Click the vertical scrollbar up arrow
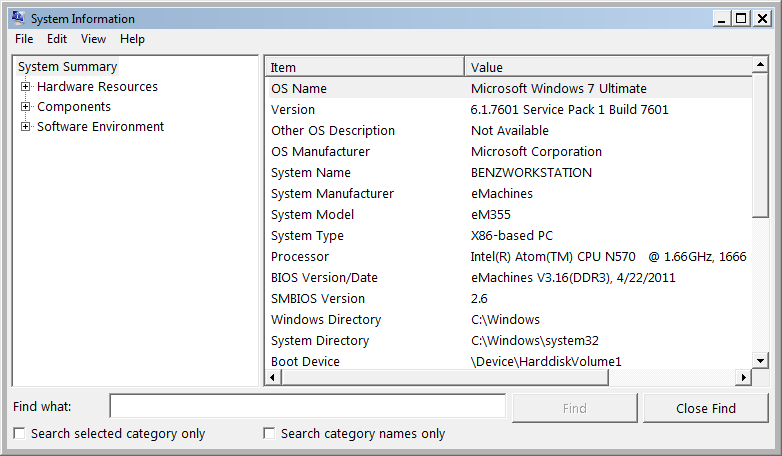The width and height of the screenshot is (782, 456). point(760,64)
